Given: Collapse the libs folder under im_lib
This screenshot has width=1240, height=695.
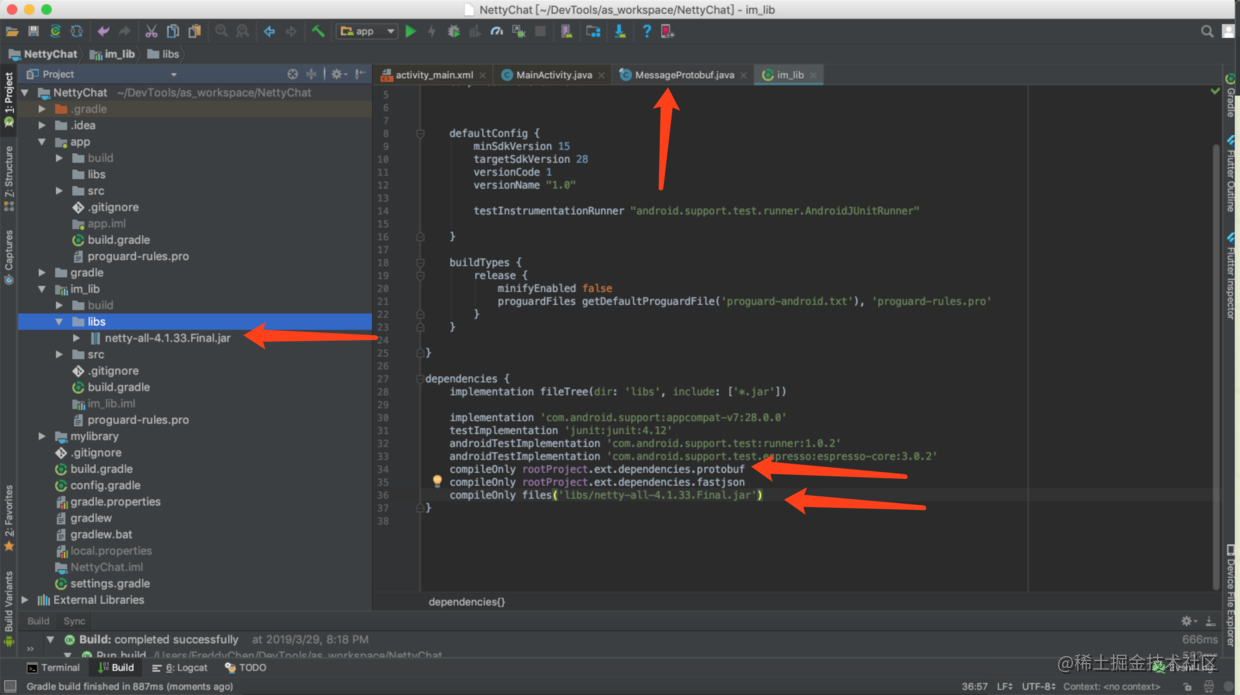Looking at the screenshot, I should click(59, 322).
